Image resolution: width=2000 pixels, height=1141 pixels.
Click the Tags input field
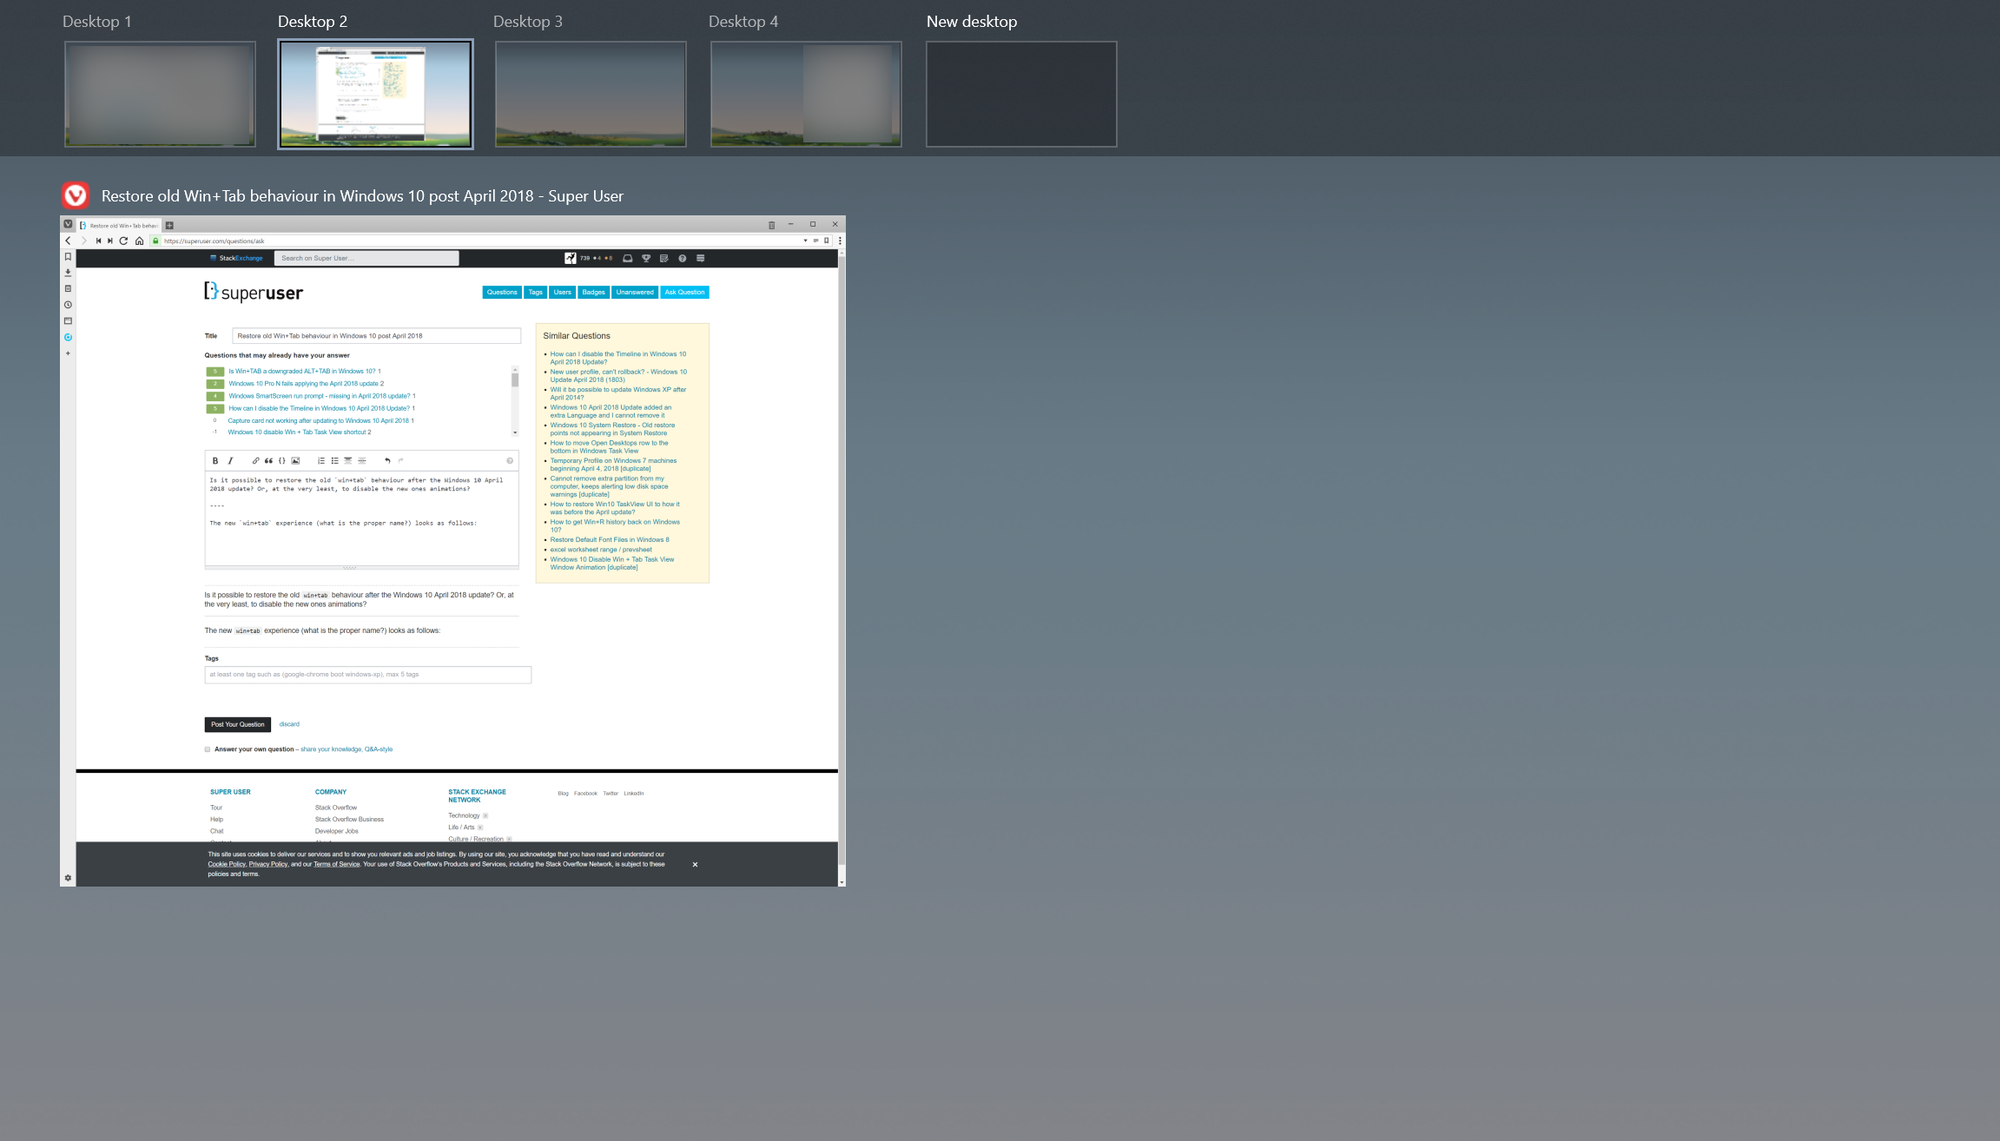[368, 675]
